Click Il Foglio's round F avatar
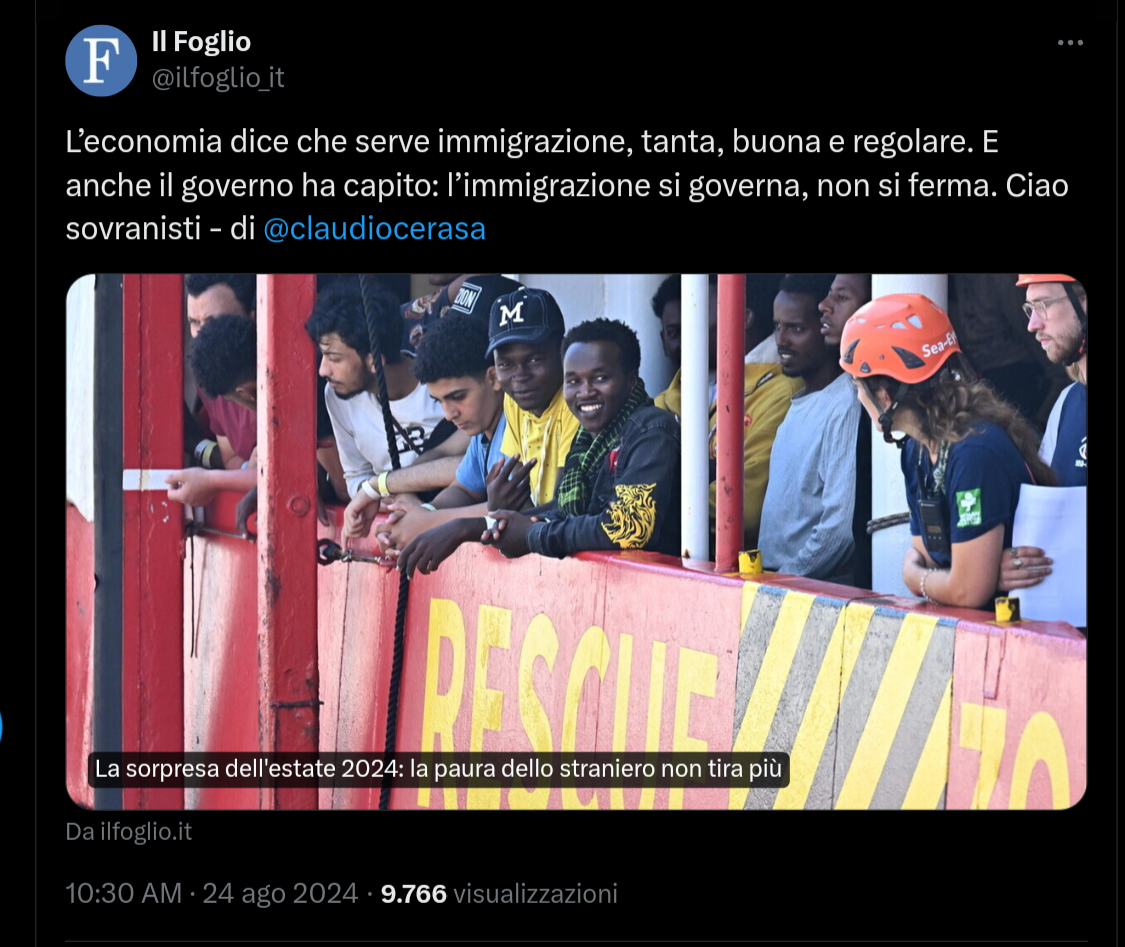 pos(101,60)
